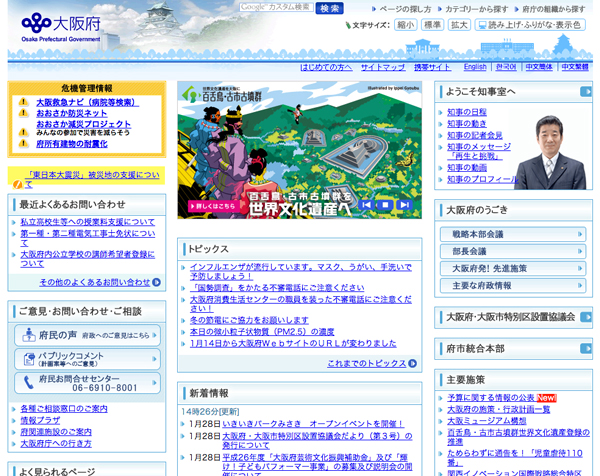Click the previous slide button on banner
Viewport: 600px width, 476px height.
click(x=365, y=205)
